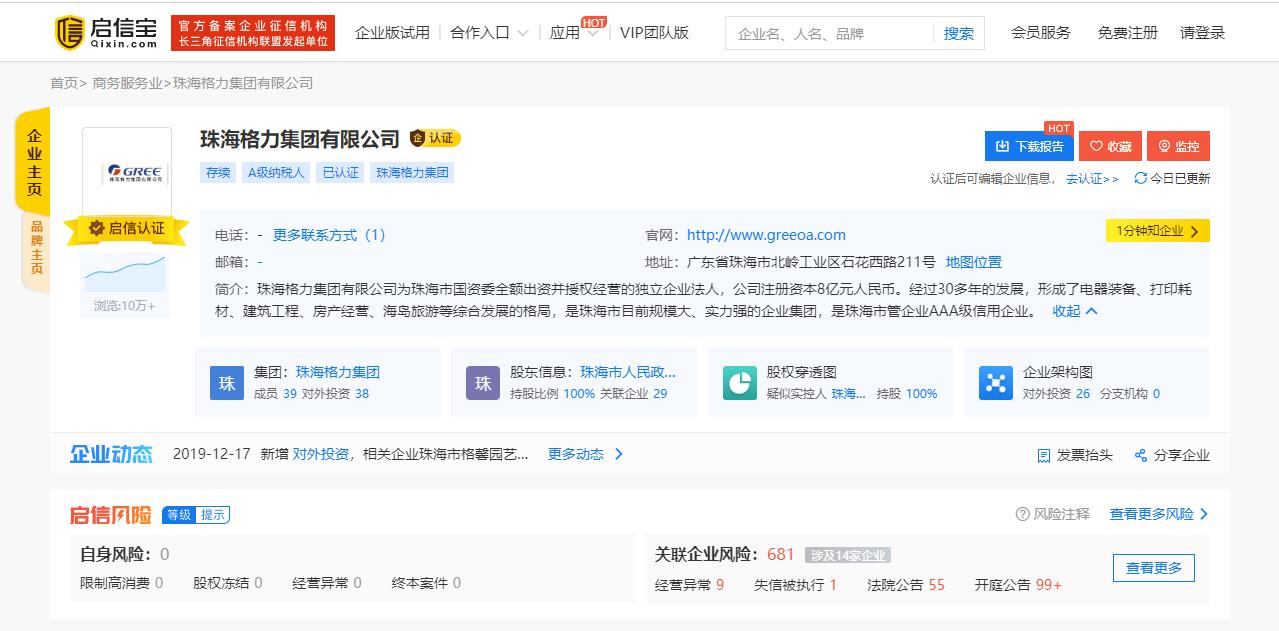Screen dimensions: 1279x631
Task: Click the 股权穿透图 pie chart icon
Action: 740,383
